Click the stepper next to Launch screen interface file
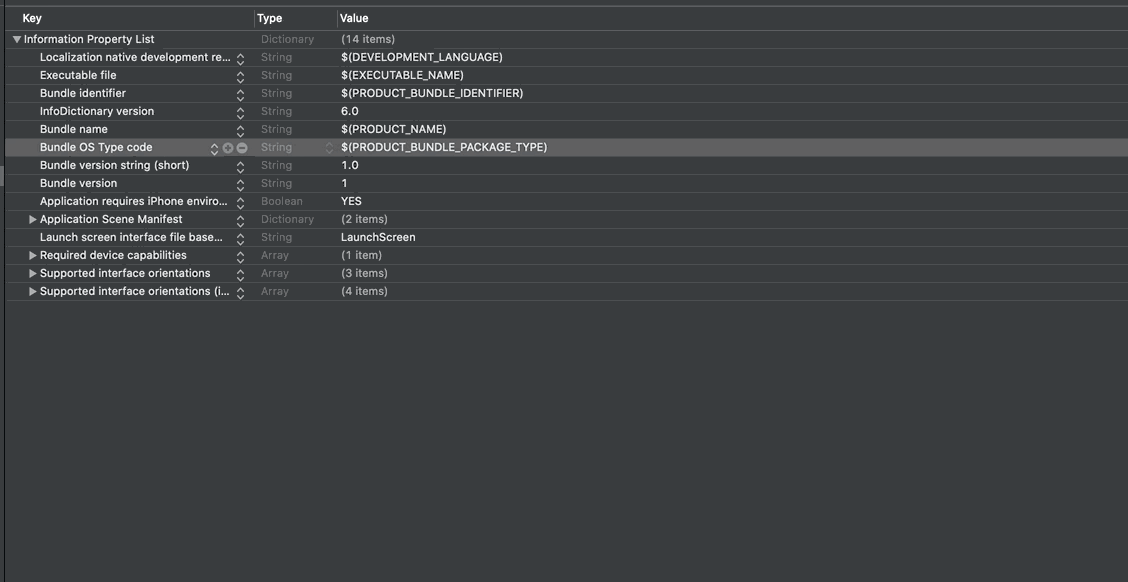Viewport: 1128px width, 582px height. pos(240,237)
